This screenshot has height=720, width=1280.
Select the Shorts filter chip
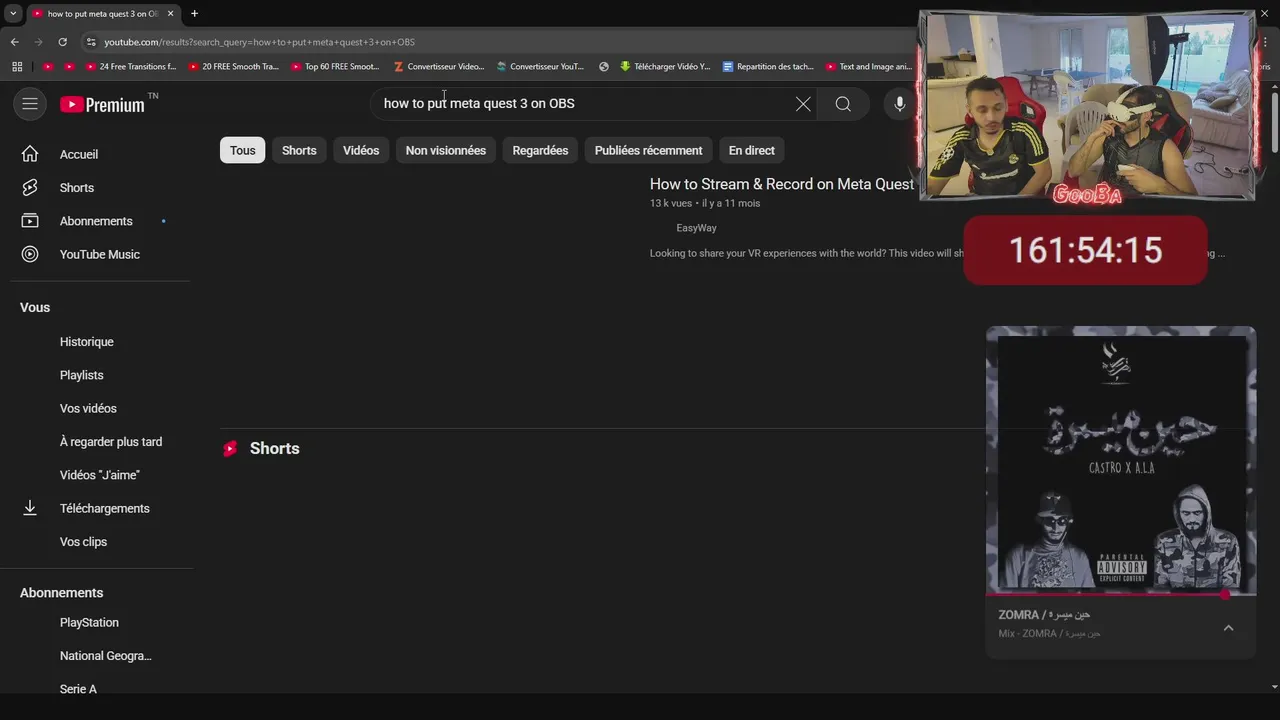(299, 150)
